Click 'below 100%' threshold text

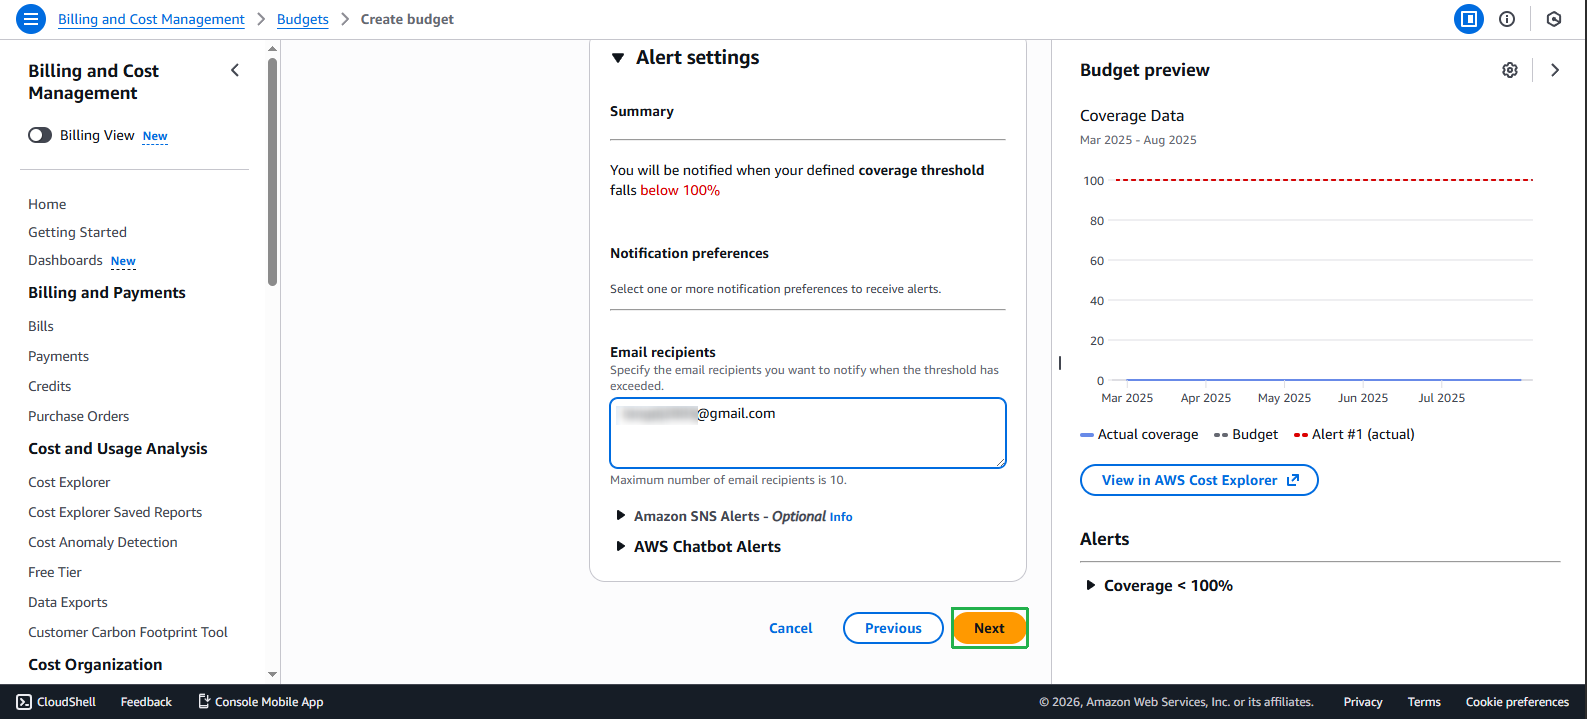coord(680,190)
